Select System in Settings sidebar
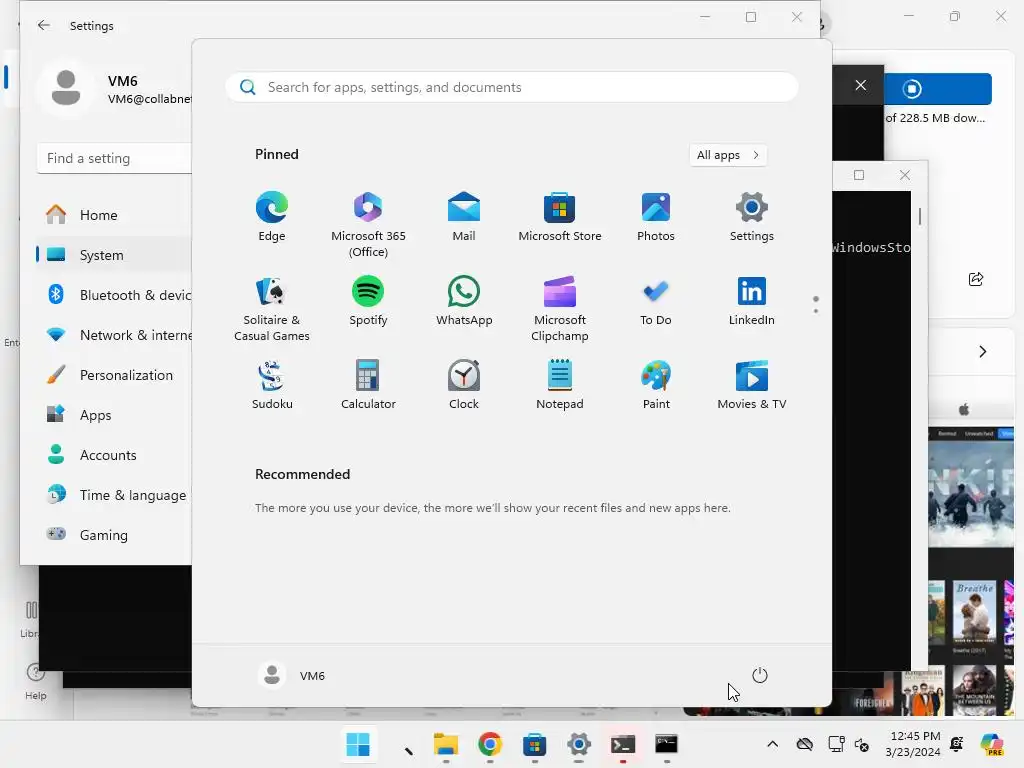Image resolution: width=1024 pixels, height=768 pixels. point(113,255)
